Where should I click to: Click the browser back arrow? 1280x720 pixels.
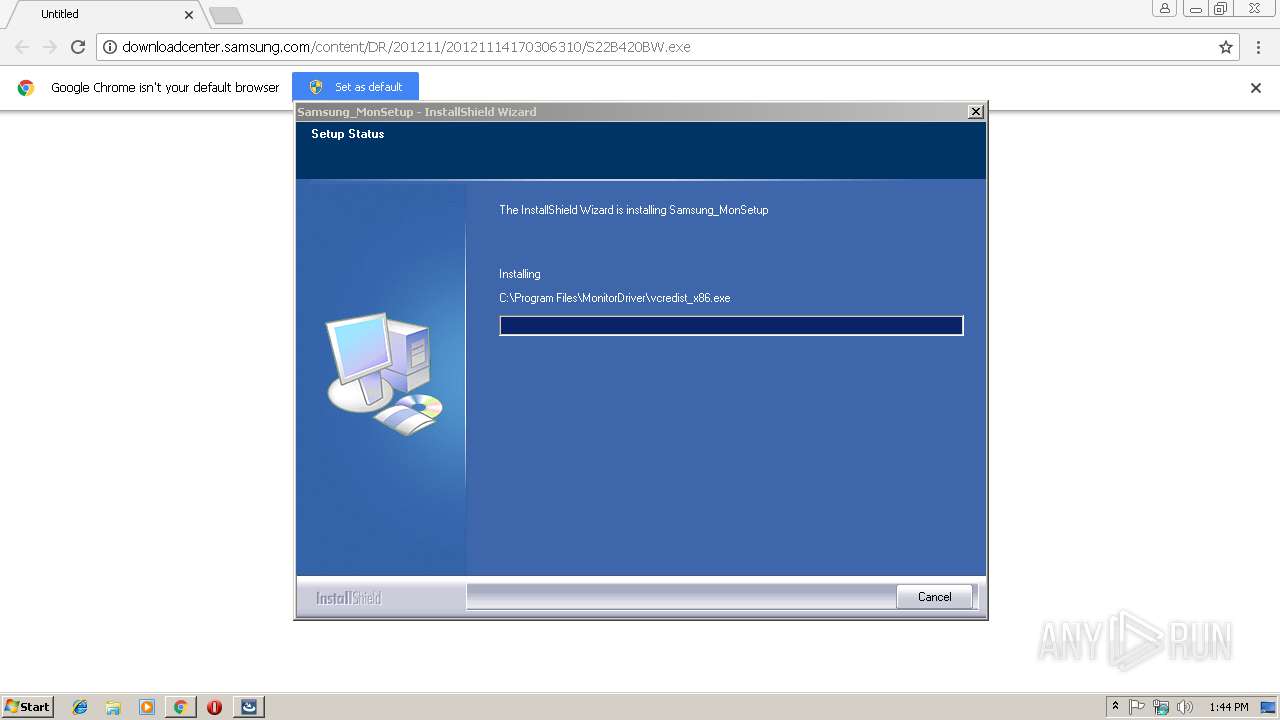(x=22, y=47)
